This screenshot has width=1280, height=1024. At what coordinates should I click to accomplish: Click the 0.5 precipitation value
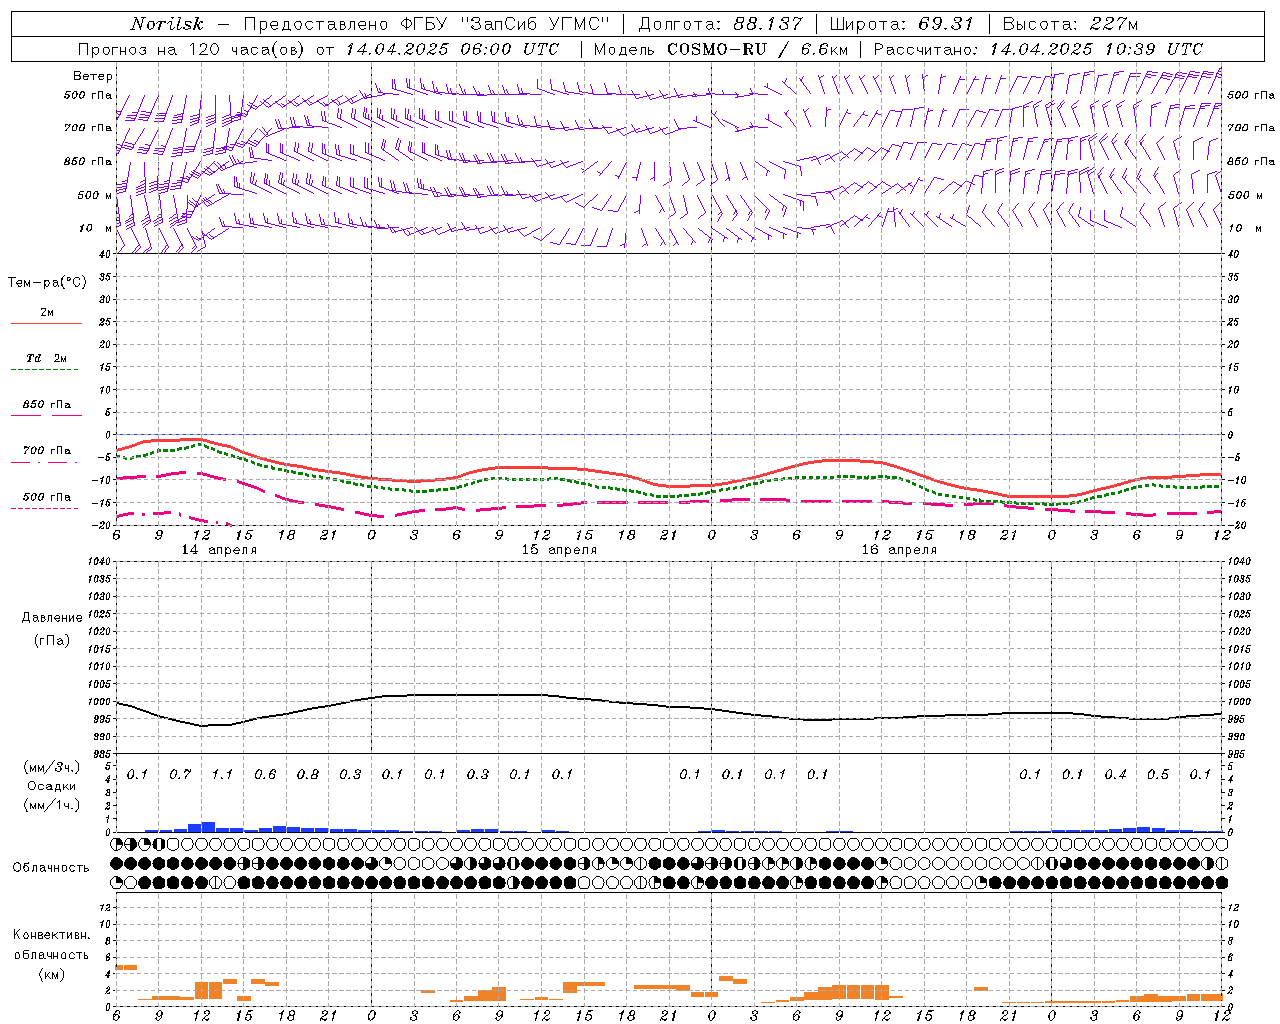click(x=1158, y=774)
